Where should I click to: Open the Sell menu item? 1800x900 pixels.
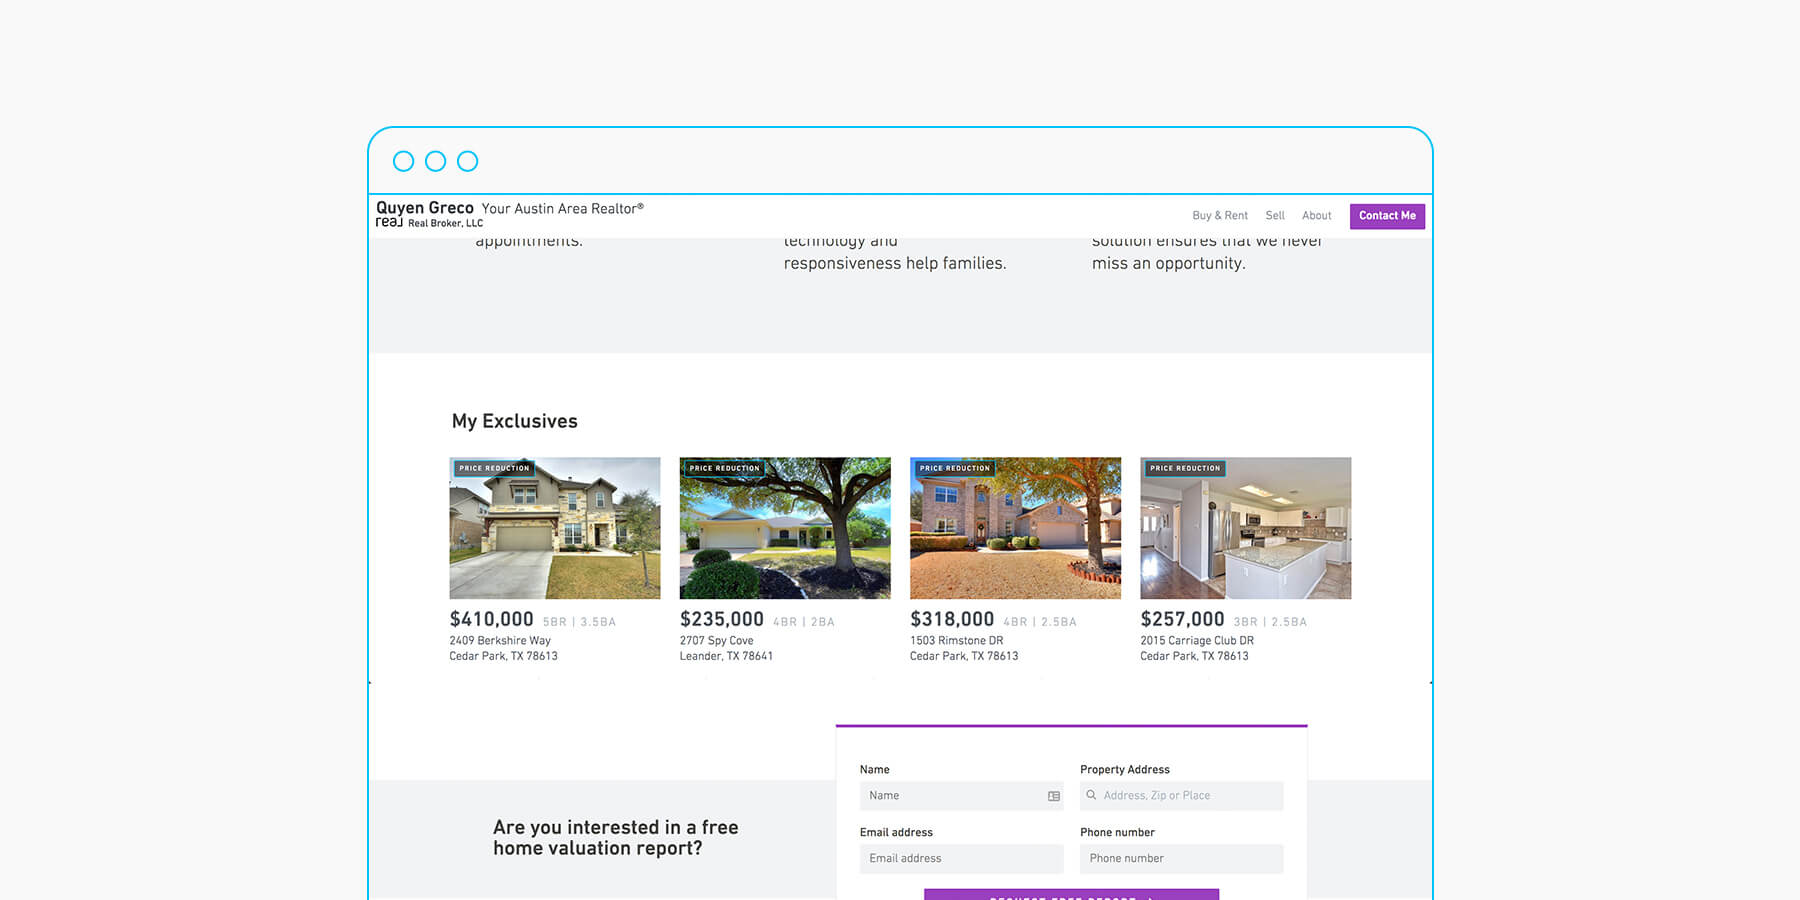click(x=1275, y=216)
